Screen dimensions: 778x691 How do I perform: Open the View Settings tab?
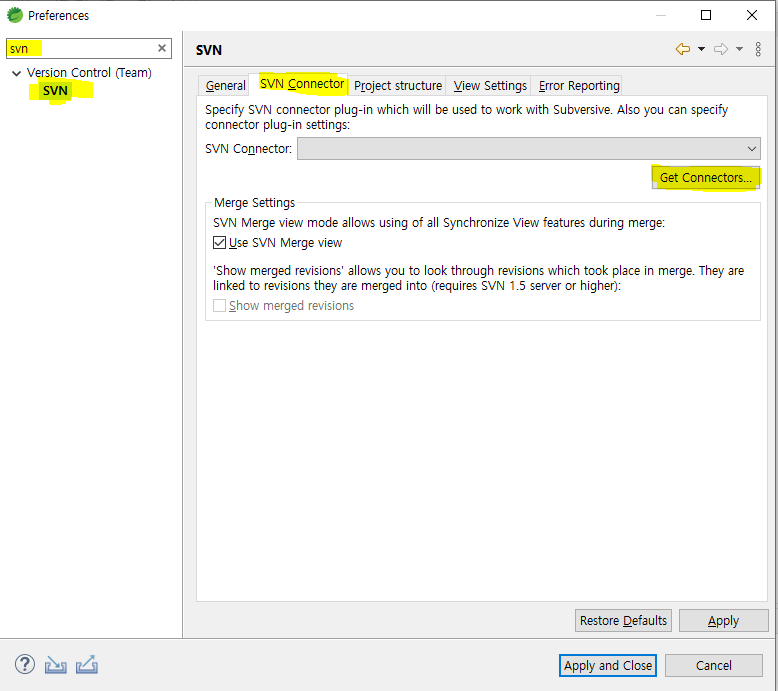(490, 86)
